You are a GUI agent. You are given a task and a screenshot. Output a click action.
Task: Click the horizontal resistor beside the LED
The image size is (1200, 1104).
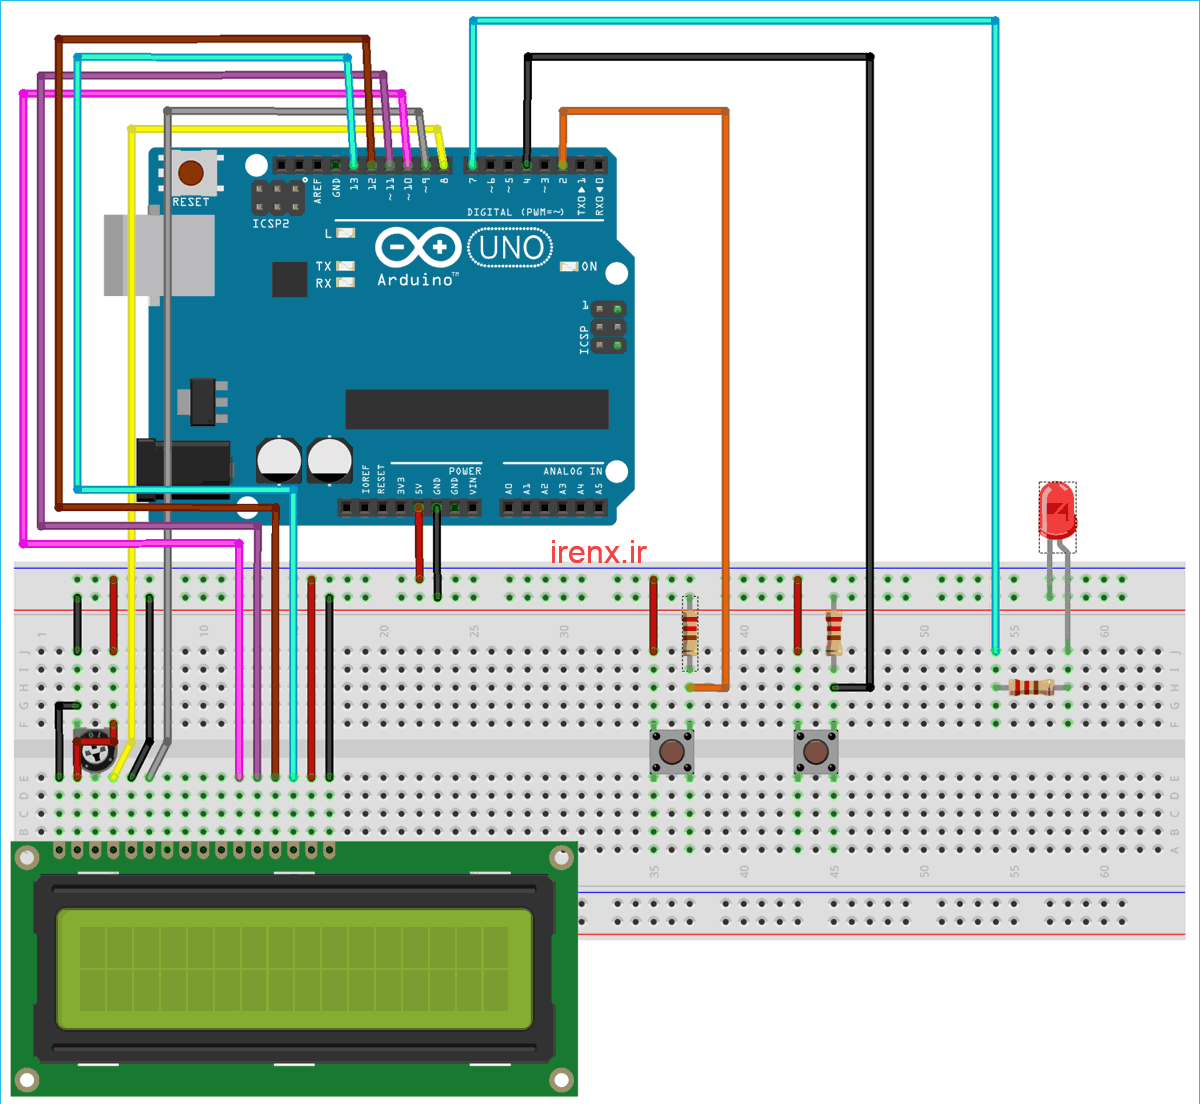tap(1031, 687)
